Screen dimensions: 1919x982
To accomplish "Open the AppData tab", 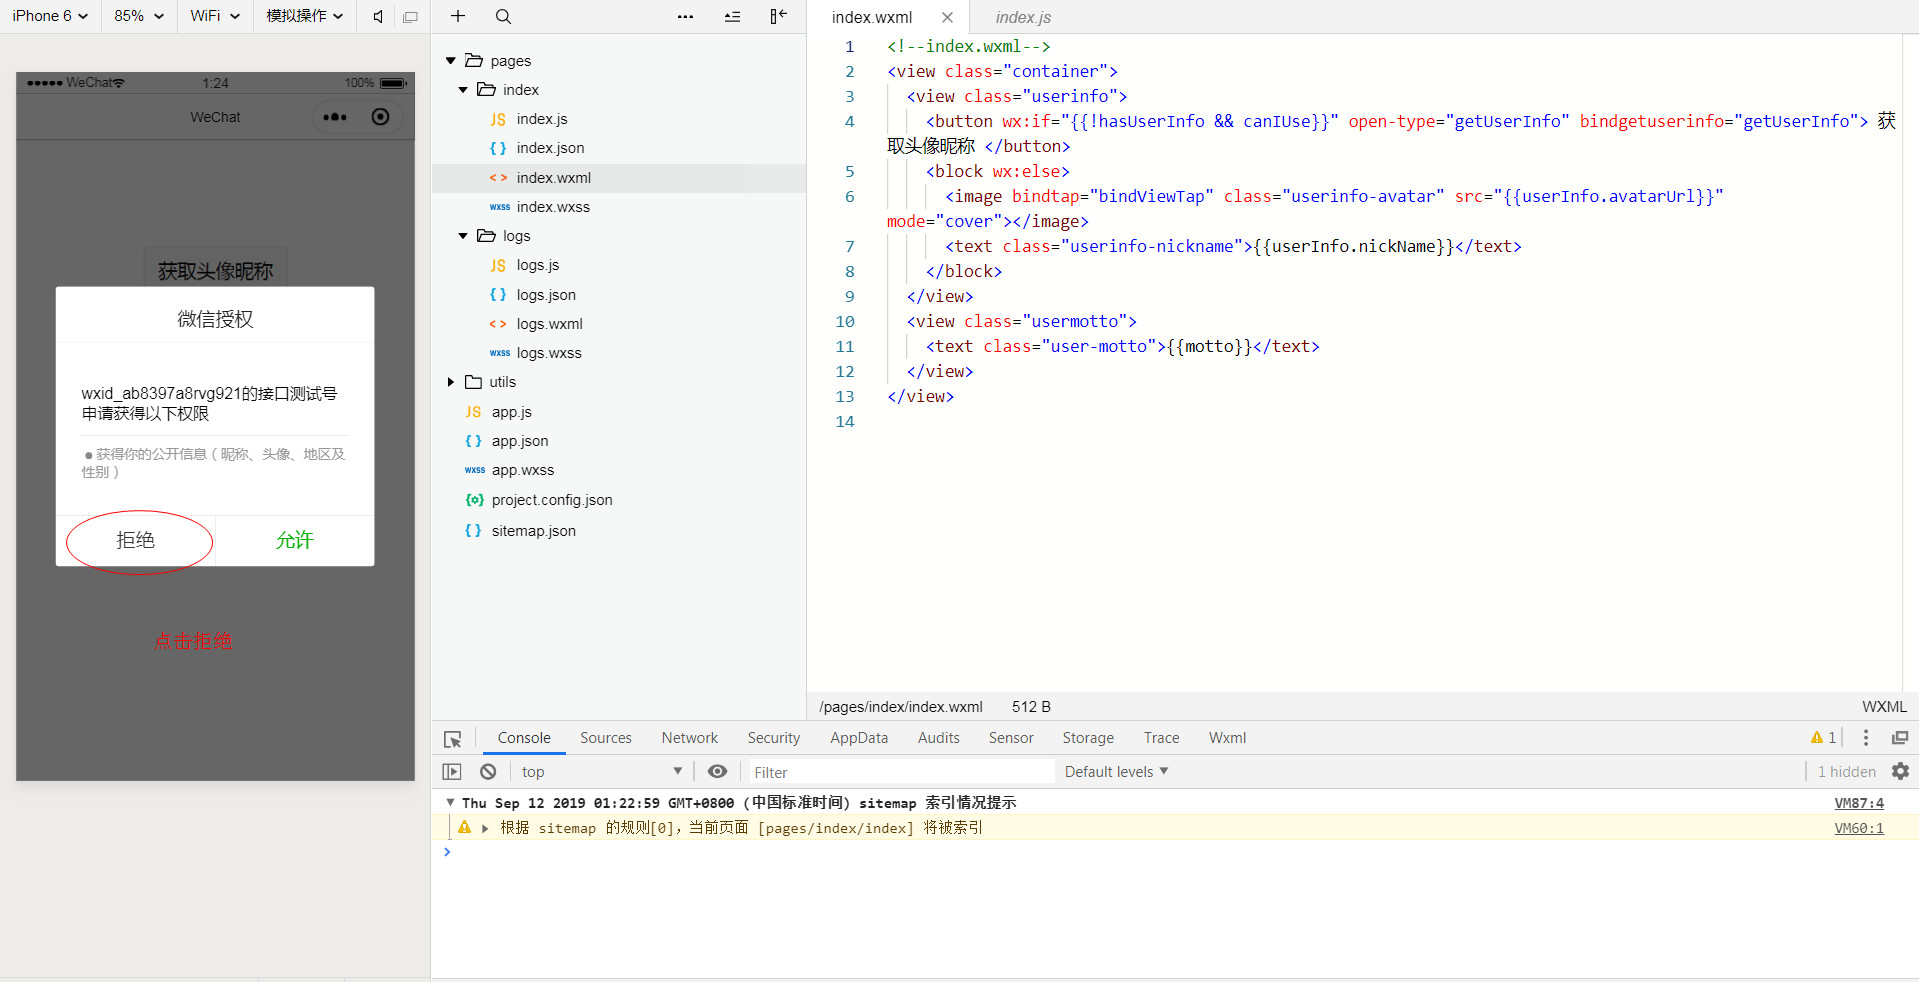I will 859,738.
